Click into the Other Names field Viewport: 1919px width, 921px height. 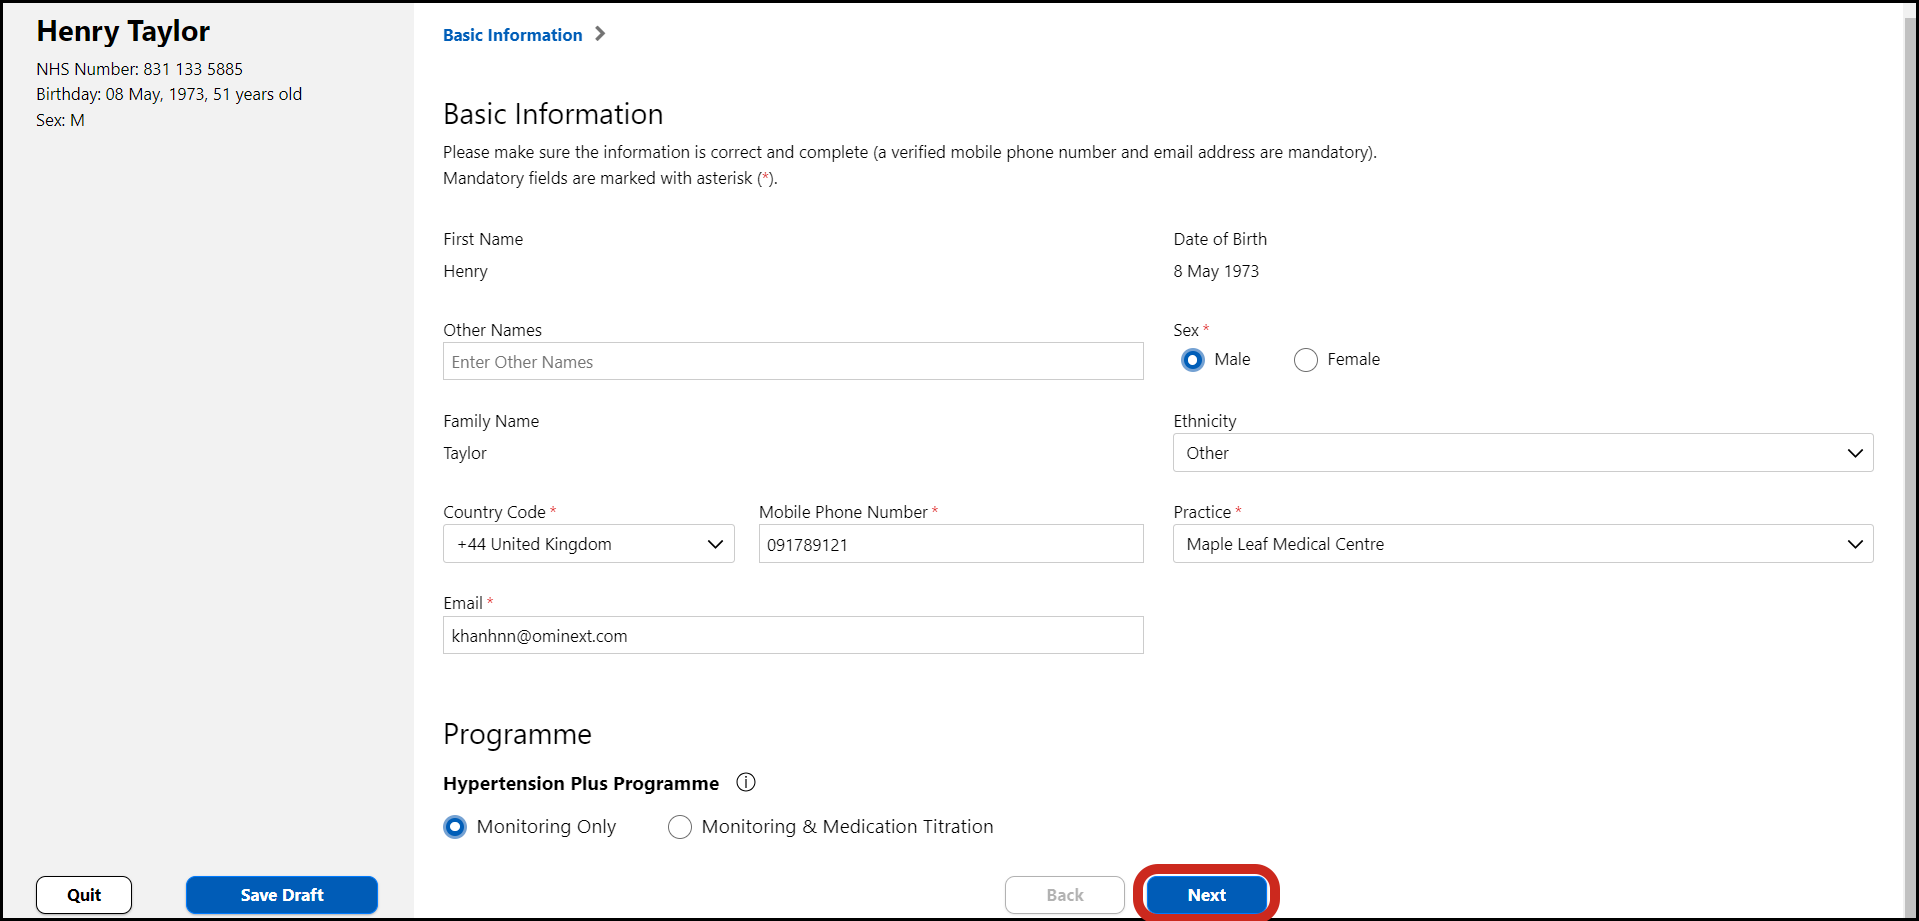pyautogui.click(x=793, y=362)
